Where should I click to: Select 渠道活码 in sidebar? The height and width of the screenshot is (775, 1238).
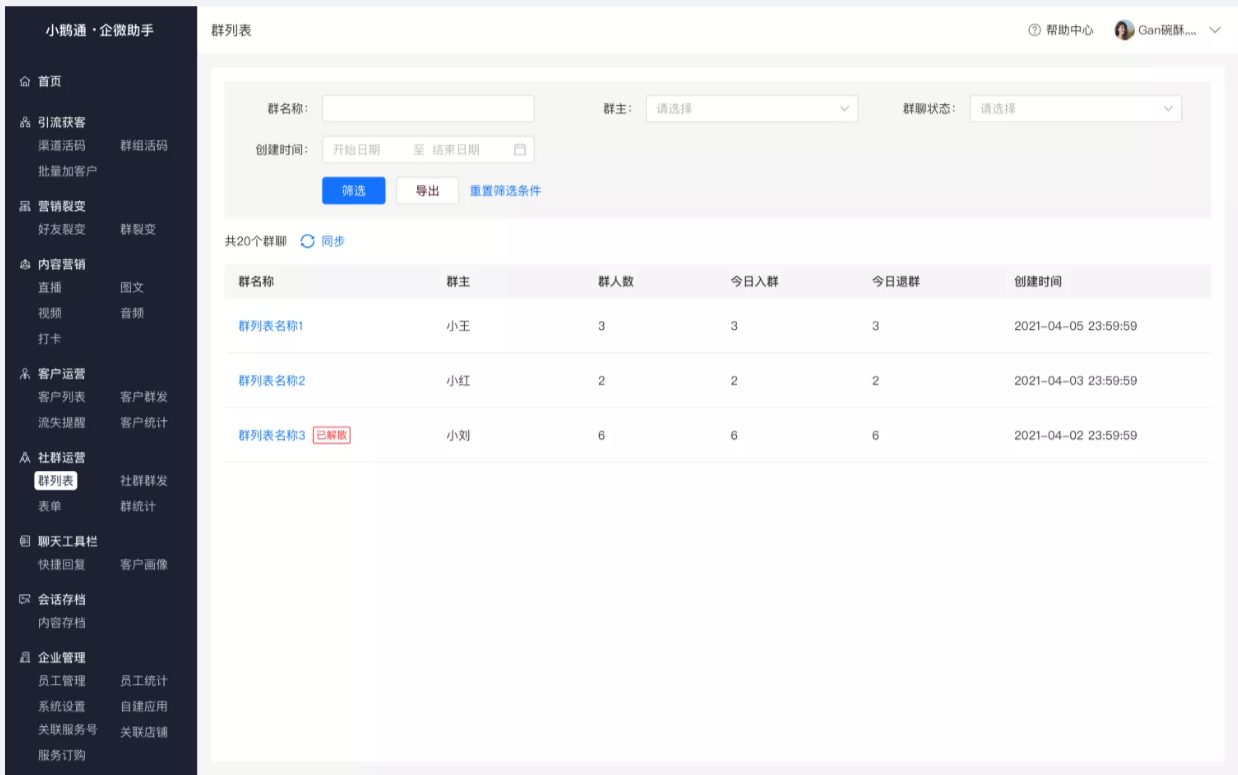(x=61, y=146)
